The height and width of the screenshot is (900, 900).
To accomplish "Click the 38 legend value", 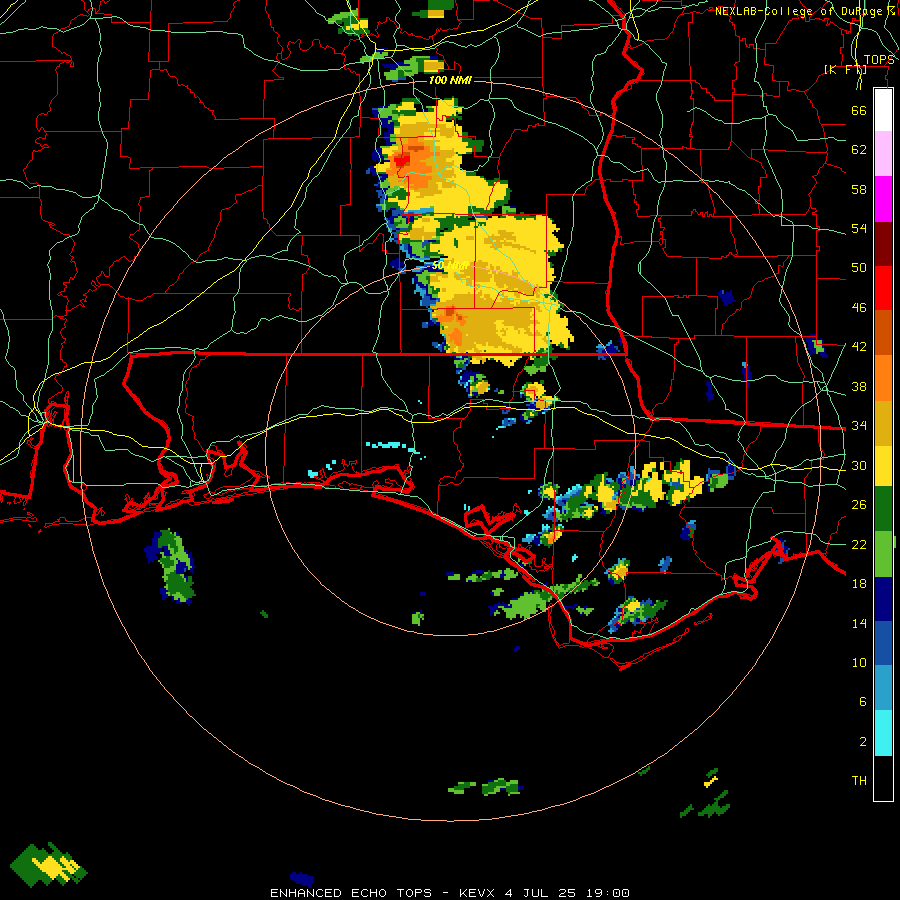I will [859, 386].
